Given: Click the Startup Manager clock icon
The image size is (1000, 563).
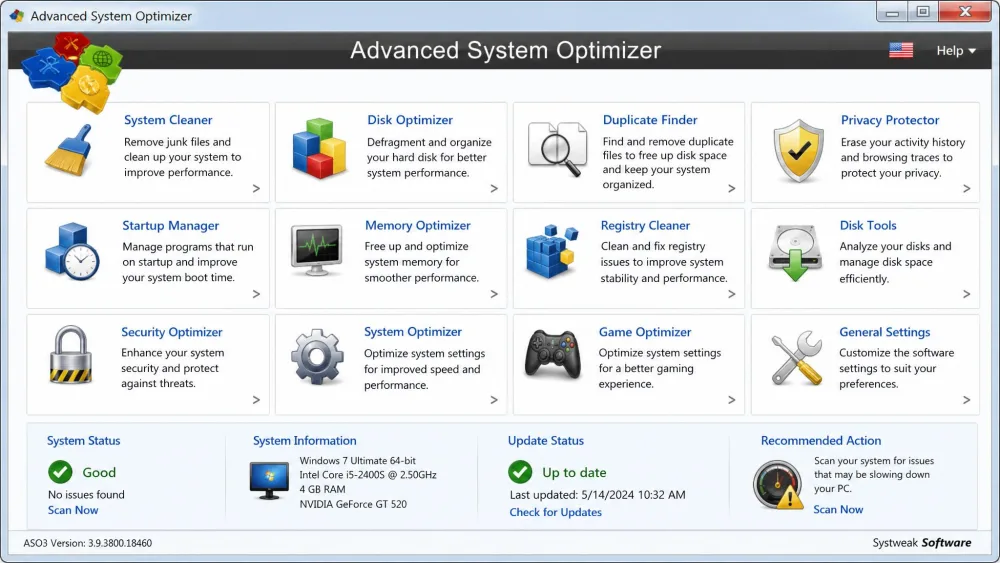Looking at the screenshot, I should tap(72, 252).
